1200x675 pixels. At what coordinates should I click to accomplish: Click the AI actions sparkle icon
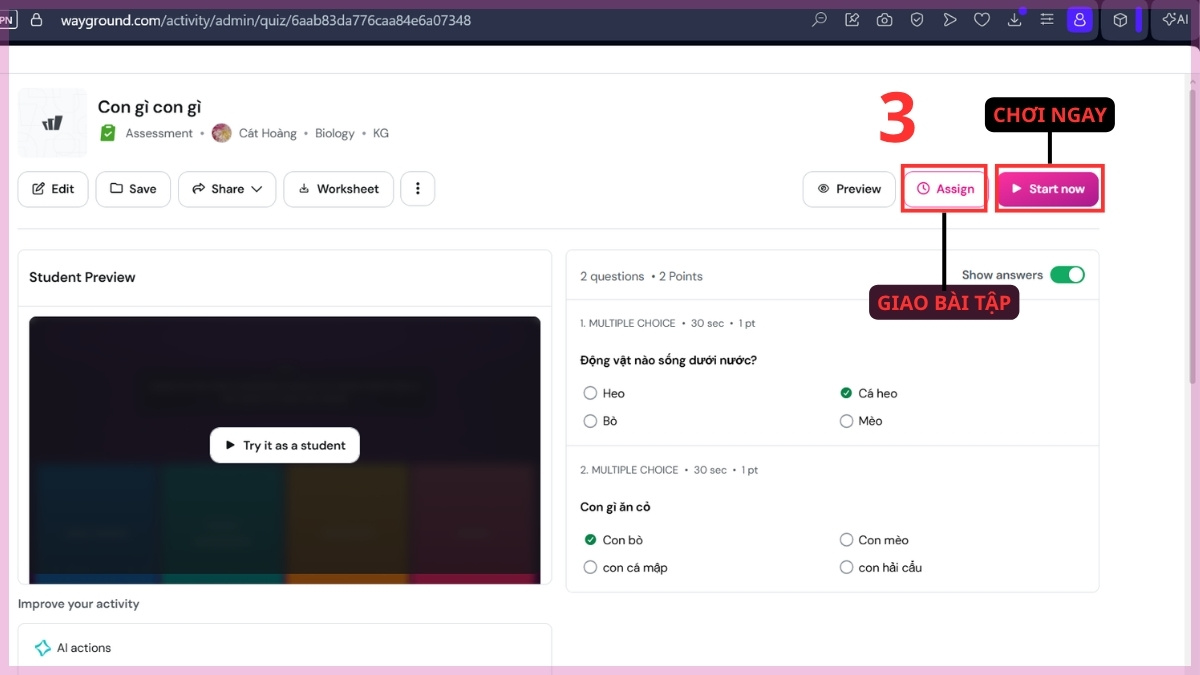(43, 648)
